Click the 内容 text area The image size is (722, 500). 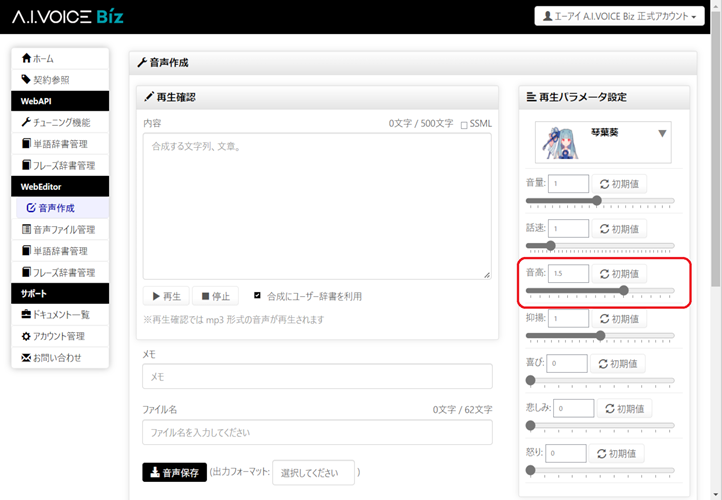coord(317,206)
